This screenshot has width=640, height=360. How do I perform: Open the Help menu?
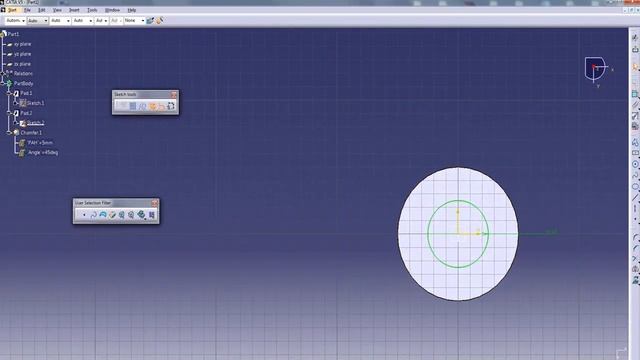(132, 10)
